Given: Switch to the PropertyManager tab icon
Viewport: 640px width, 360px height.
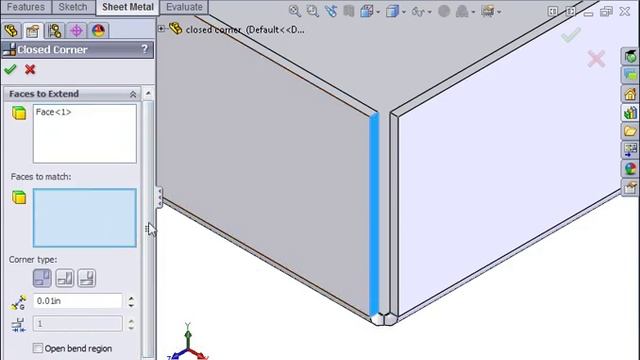Looking at the screenshot, I should point(33,31).
